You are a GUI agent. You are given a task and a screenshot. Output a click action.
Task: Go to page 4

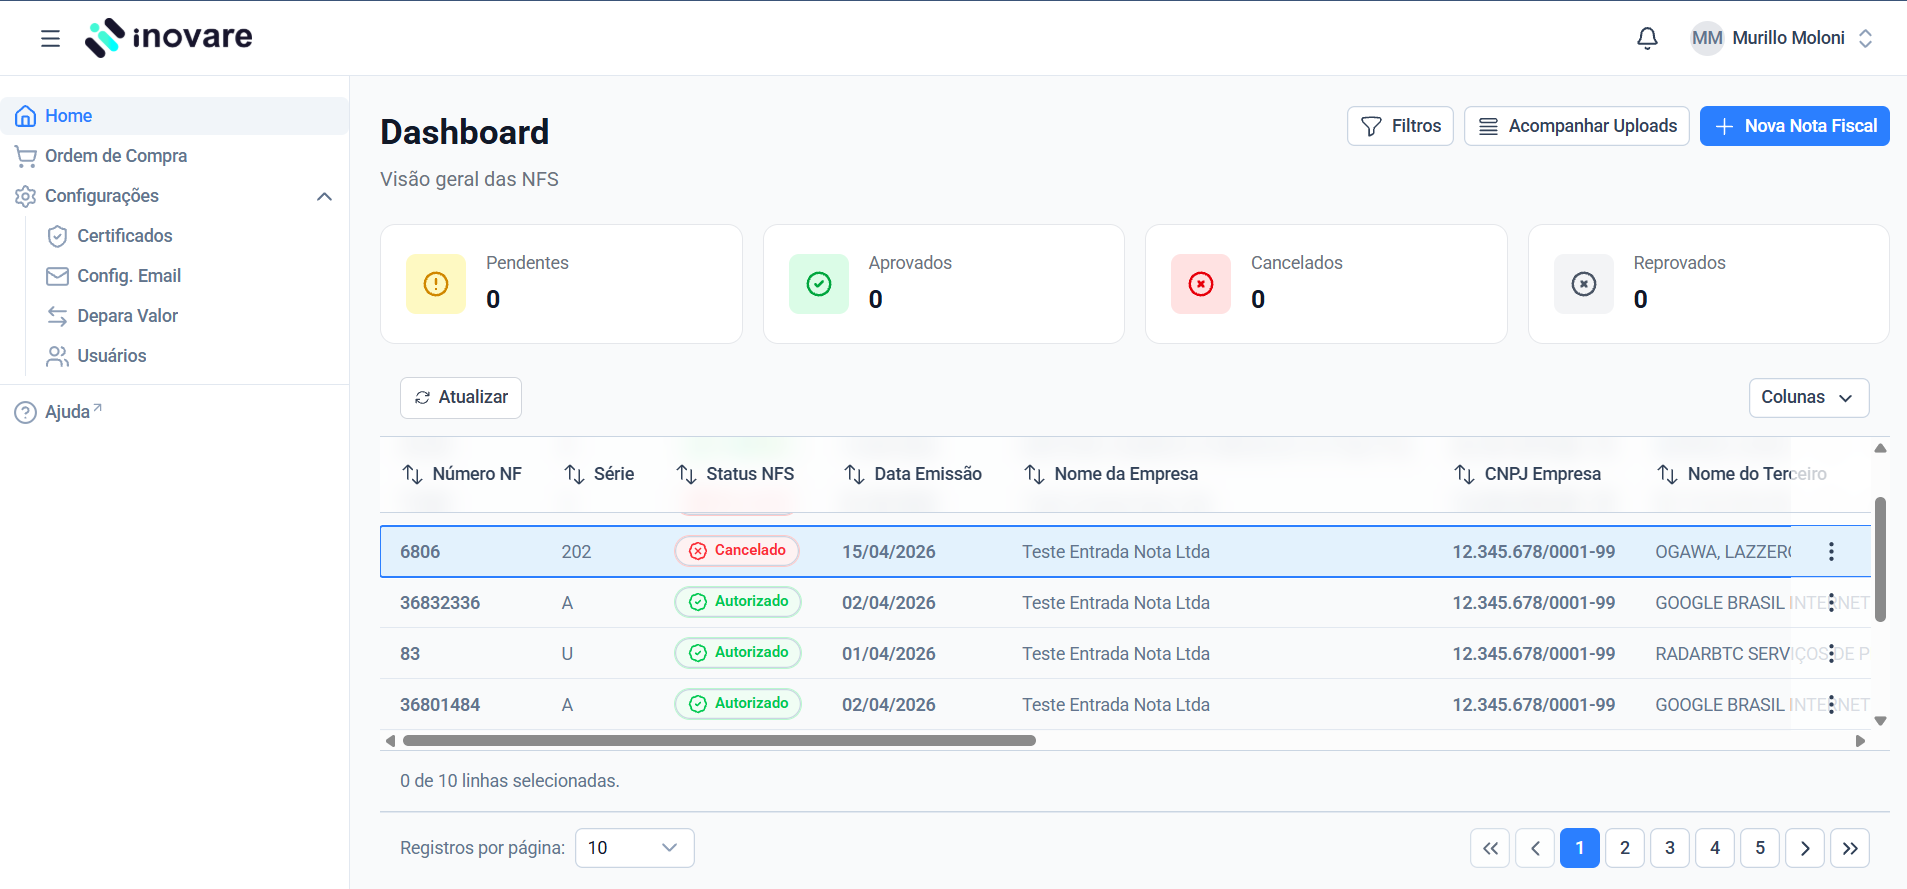pyautogui.click(x=1715, y=848)
